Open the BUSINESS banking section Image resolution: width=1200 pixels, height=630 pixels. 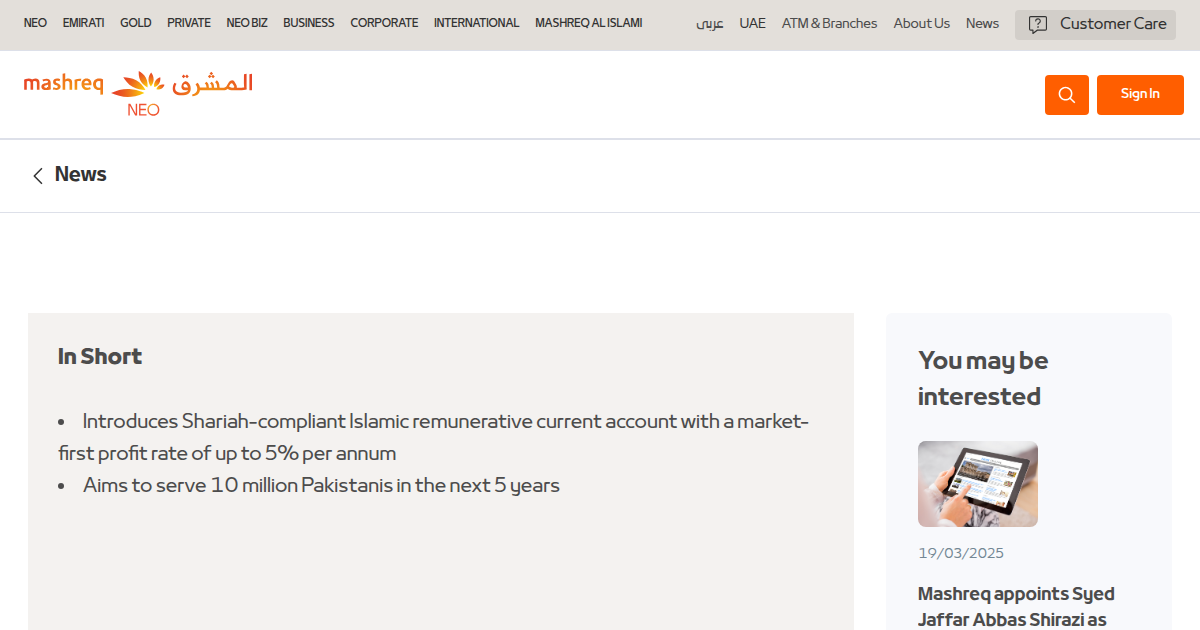[308, 22]
